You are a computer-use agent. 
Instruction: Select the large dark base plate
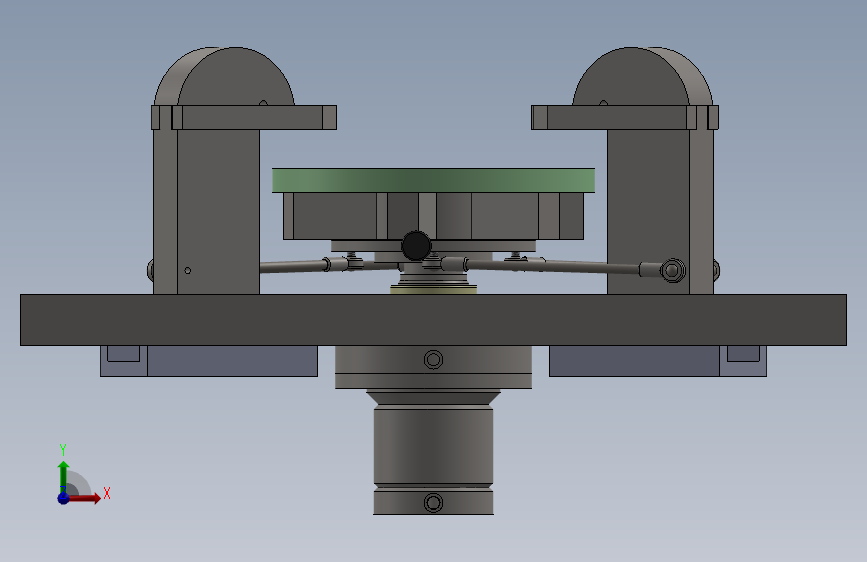(433, 320)
